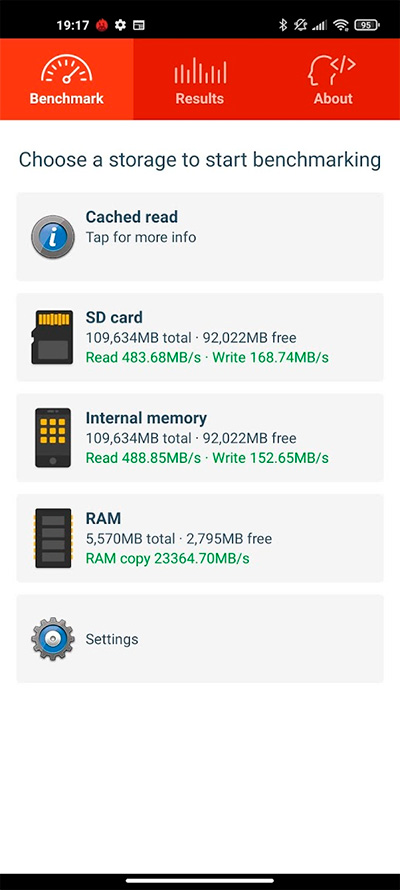Tap the About head-with-code icon

click(332, 70)
